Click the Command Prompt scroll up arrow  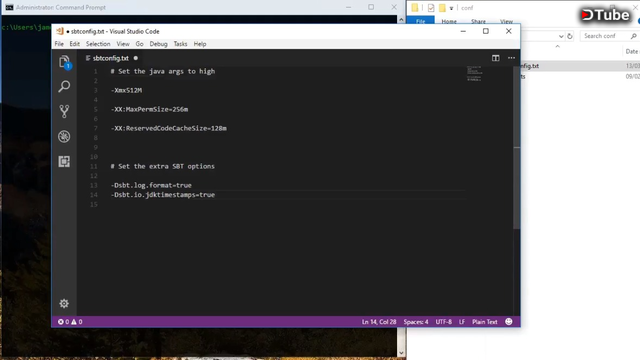pyautogui.click(x=401, y=19)
